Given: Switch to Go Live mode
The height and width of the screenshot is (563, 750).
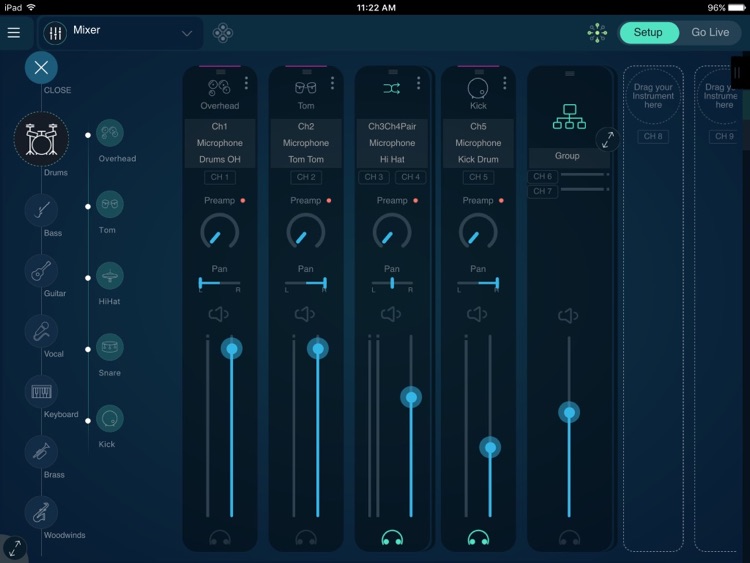Looking at the screenshot, I should coord(710,33).
